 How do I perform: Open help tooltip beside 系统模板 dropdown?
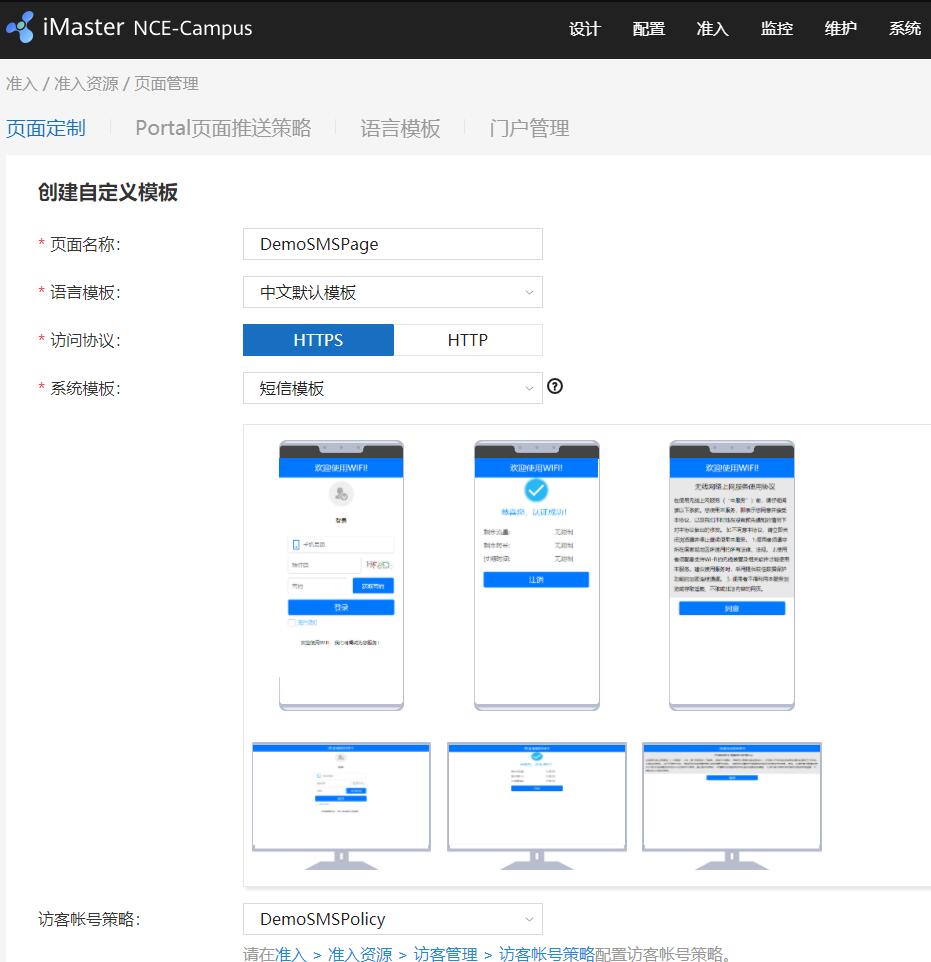(x=555, y=386)
